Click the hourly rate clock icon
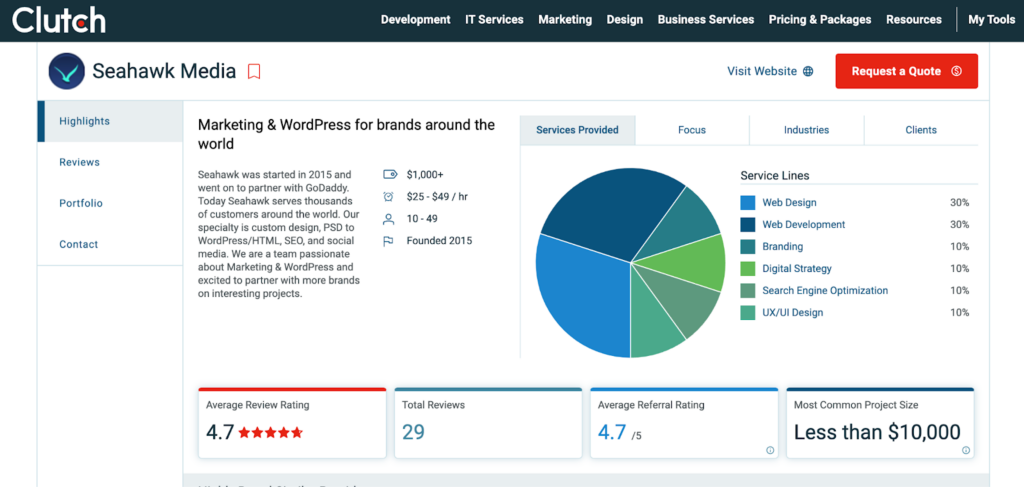This screenshot has width=1024, height=487. (x=390, y=196)
